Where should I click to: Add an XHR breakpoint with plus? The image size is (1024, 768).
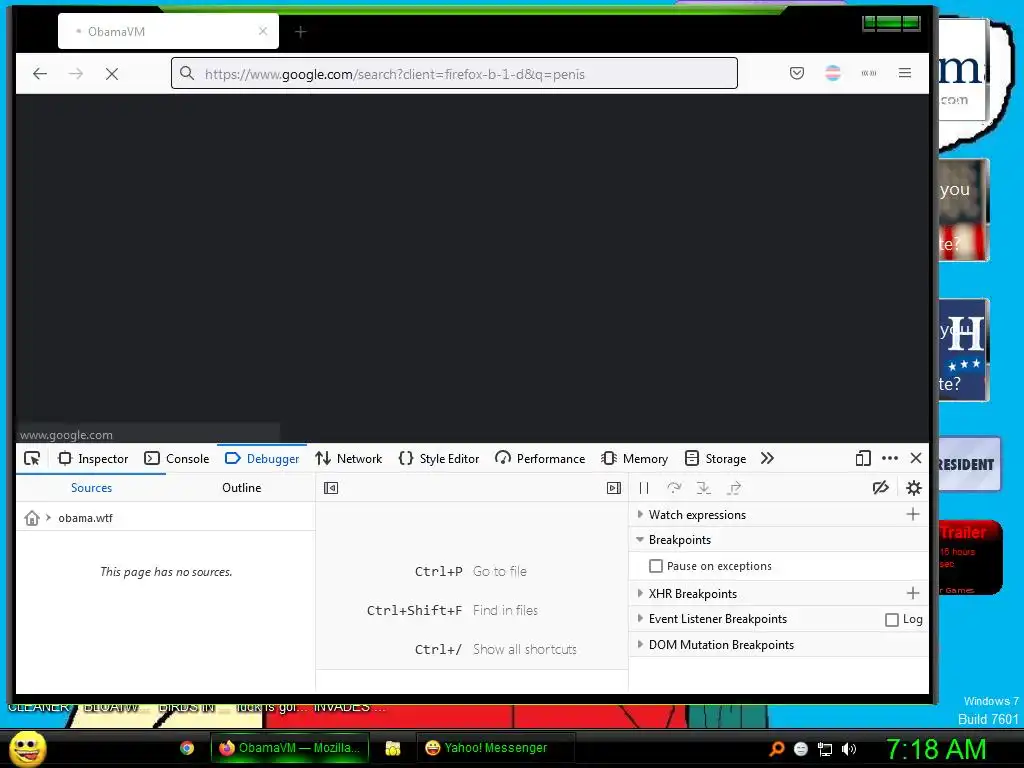913,593
